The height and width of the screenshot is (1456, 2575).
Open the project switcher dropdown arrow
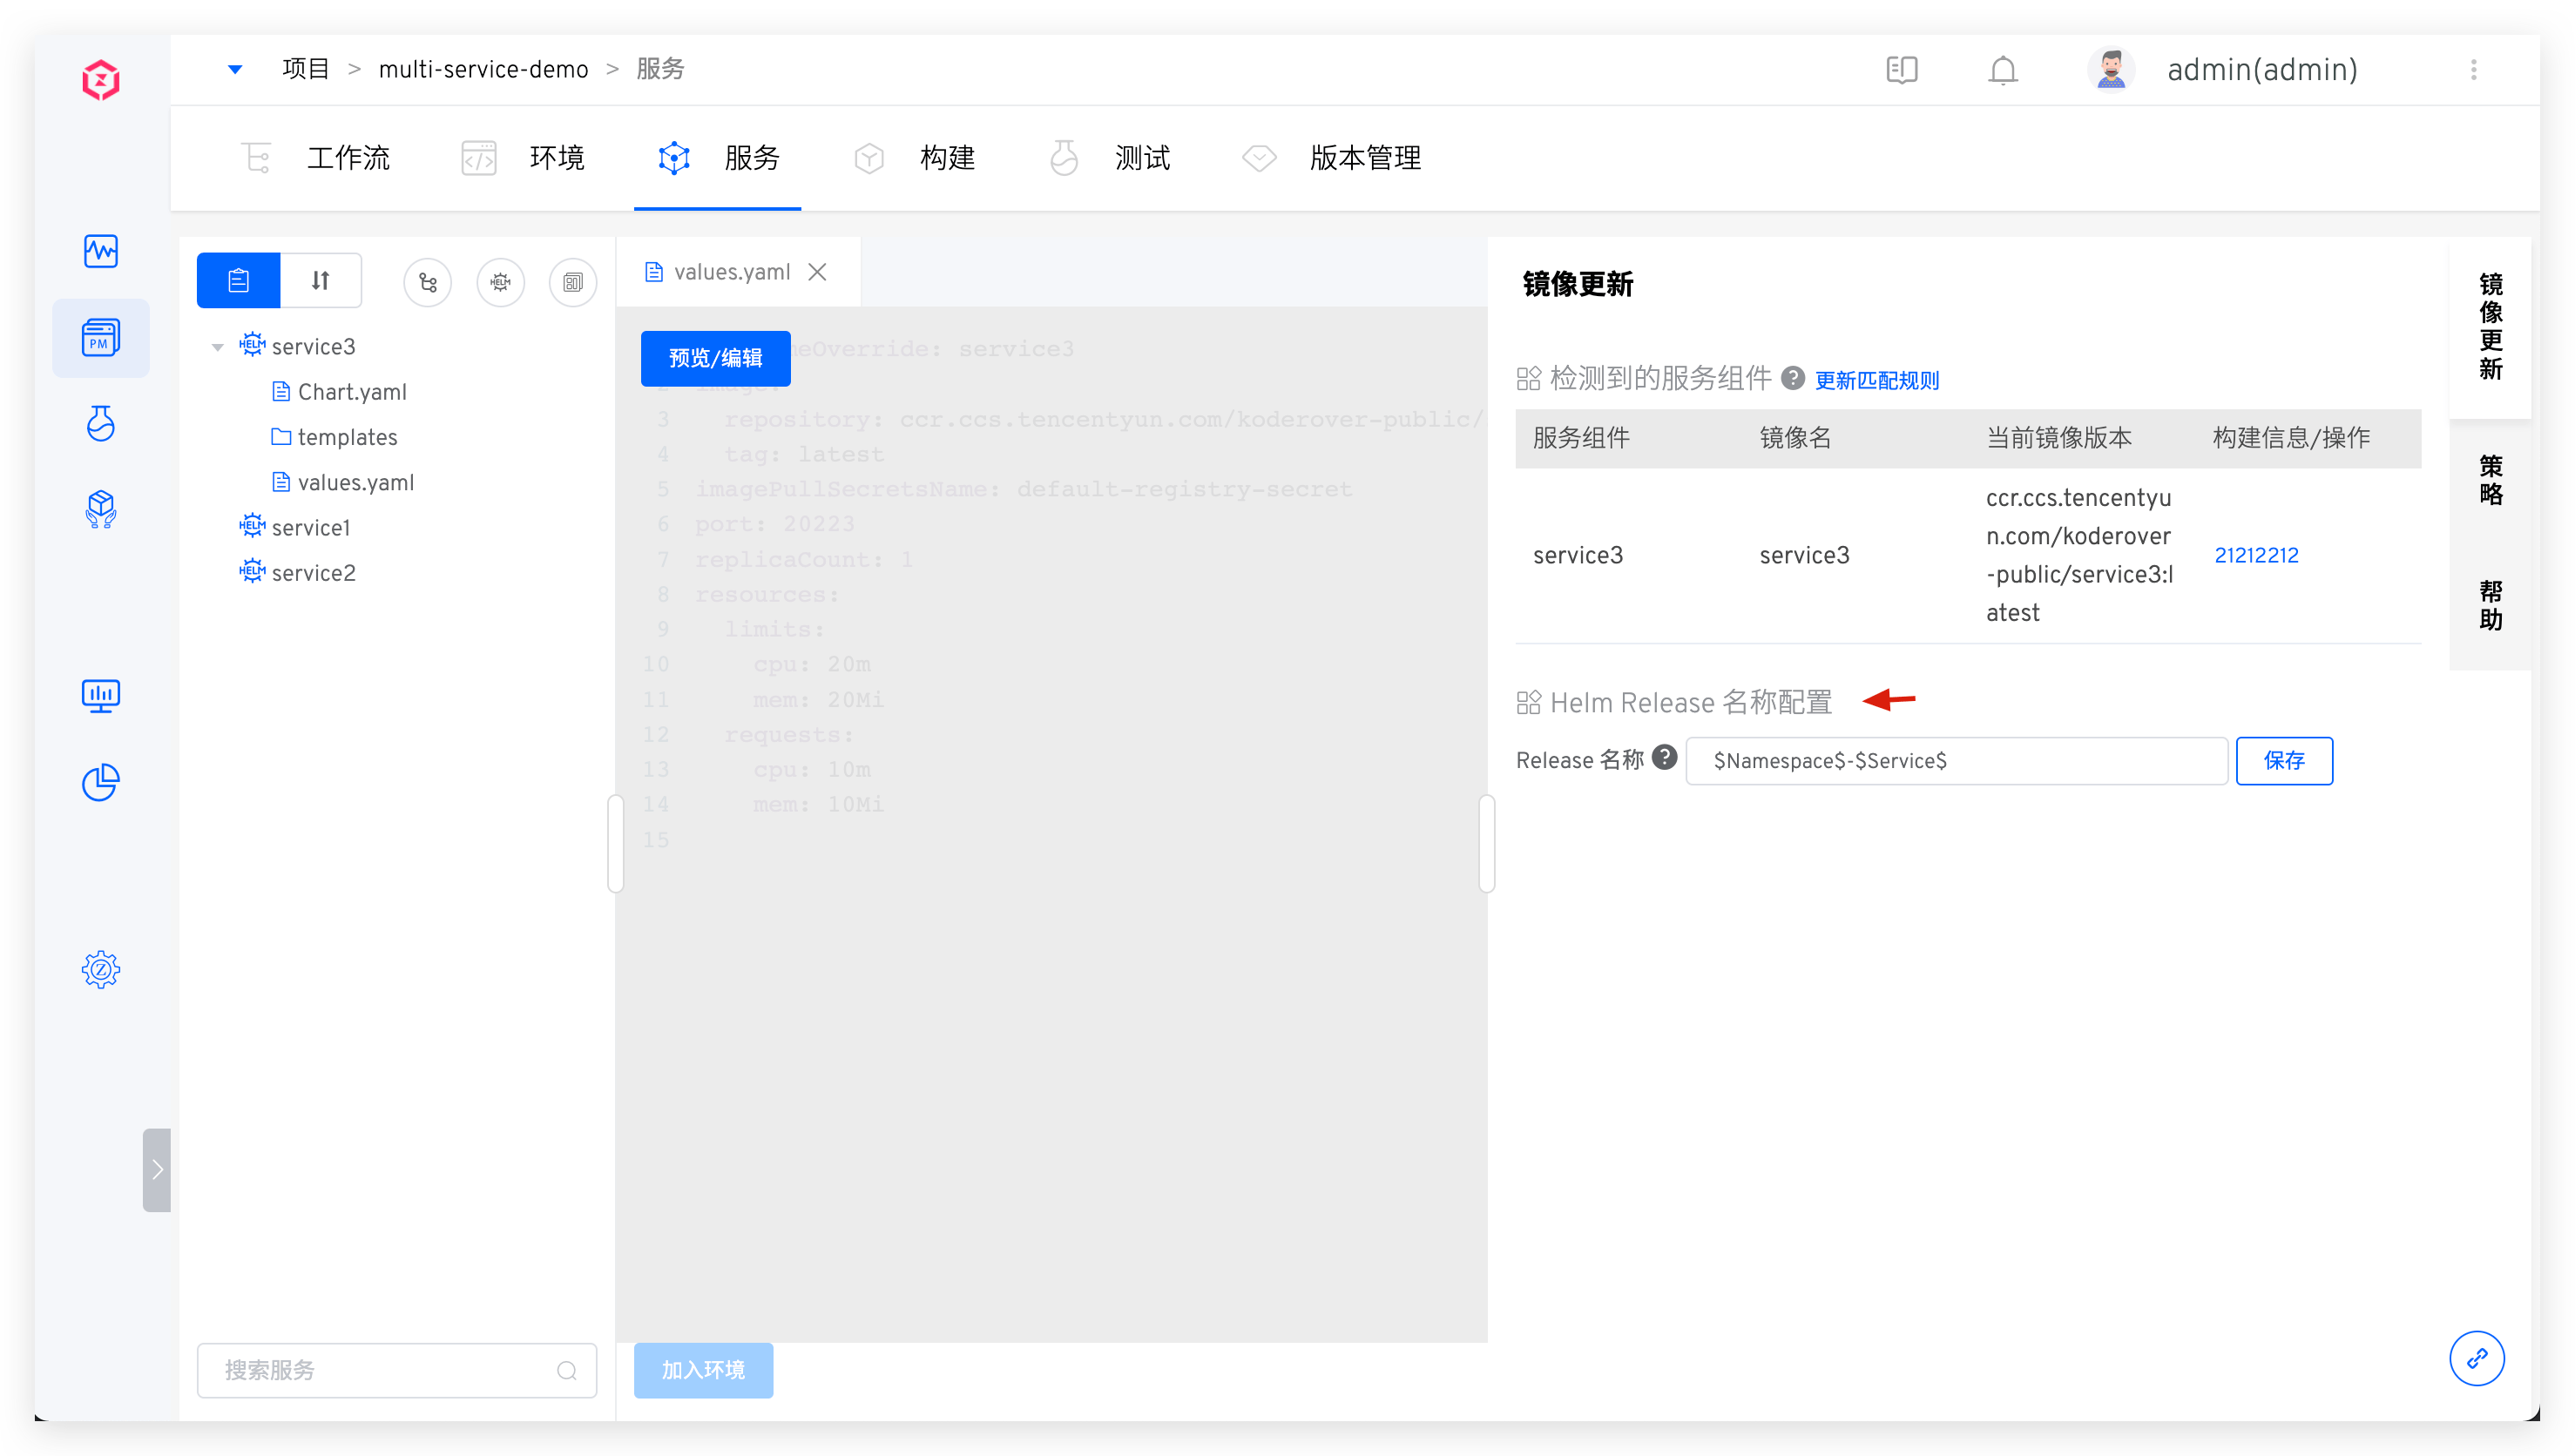[x=235, y=68]
